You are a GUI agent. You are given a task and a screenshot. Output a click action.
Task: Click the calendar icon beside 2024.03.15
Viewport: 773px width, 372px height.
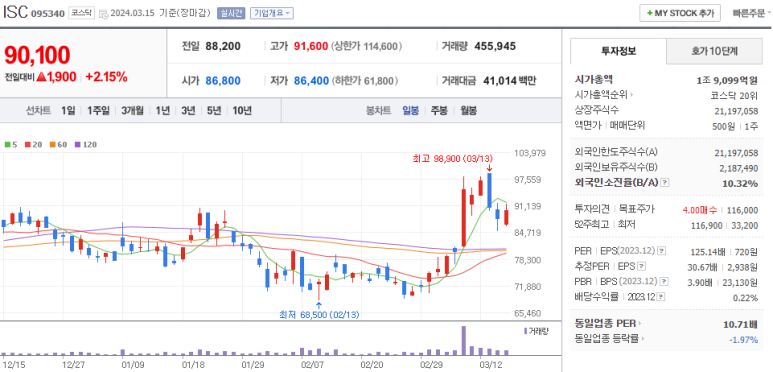(103, 14)
